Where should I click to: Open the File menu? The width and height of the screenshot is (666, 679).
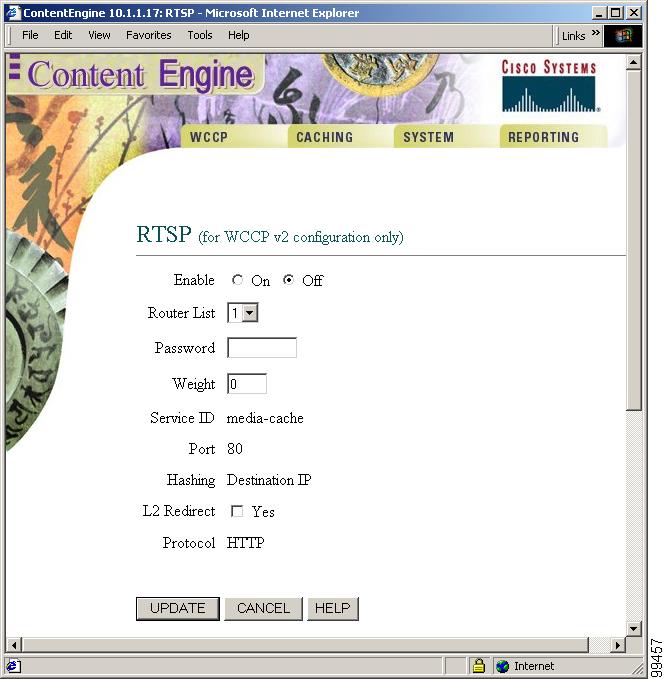coord(30,35)
